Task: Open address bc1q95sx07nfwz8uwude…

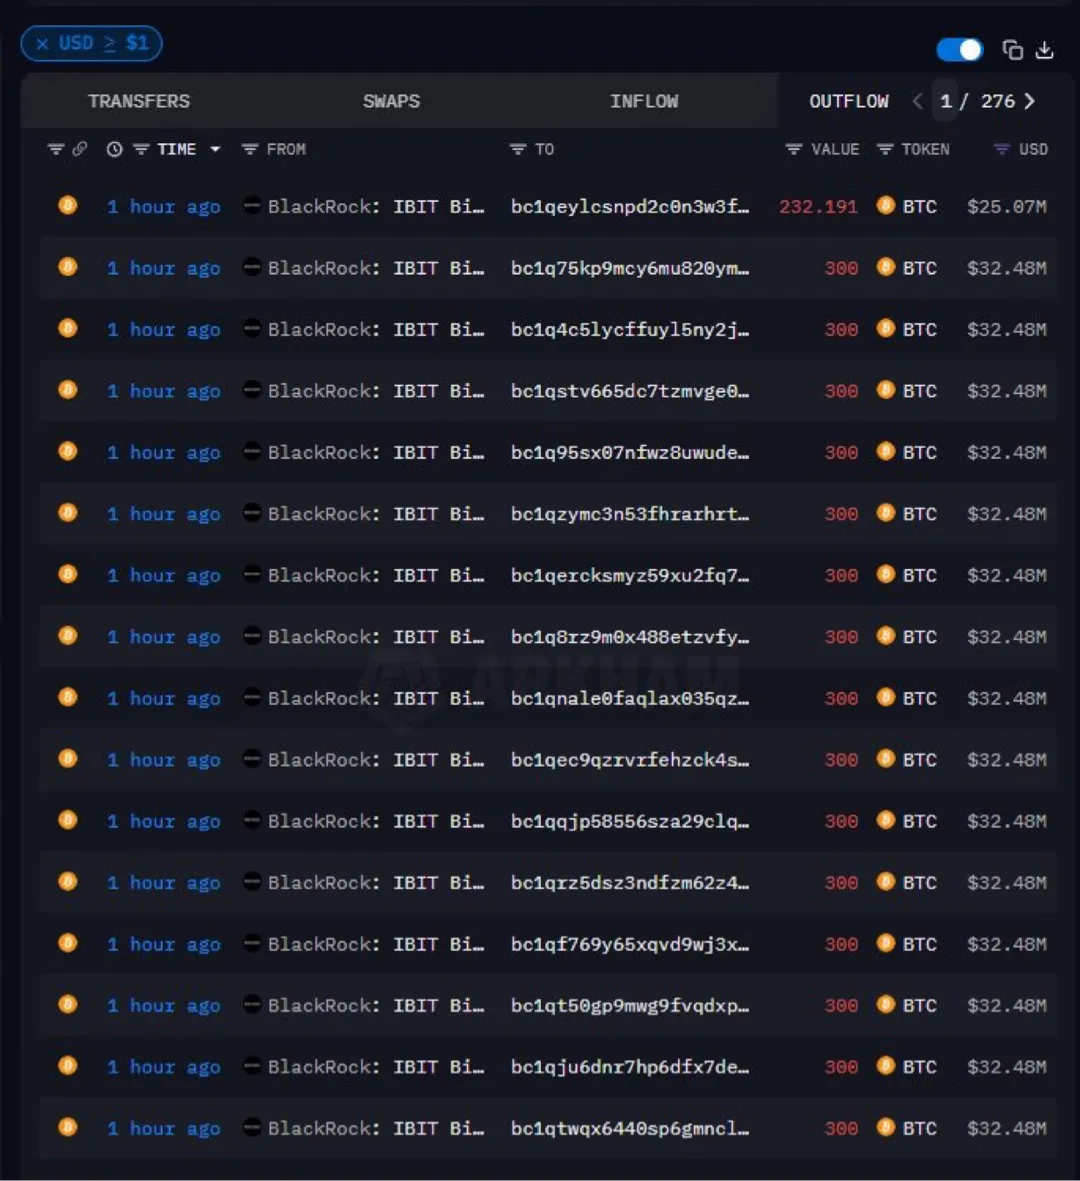Action: pos(630,453)
